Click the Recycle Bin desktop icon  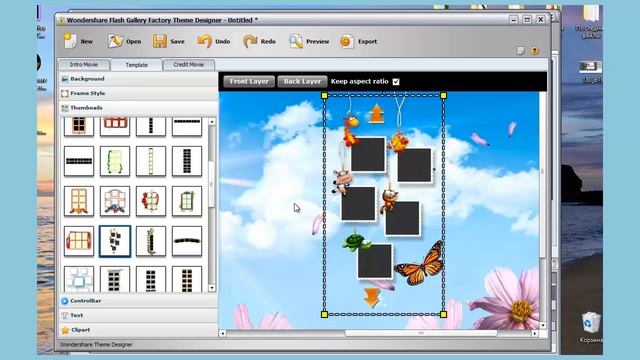[x=591, y=322]
